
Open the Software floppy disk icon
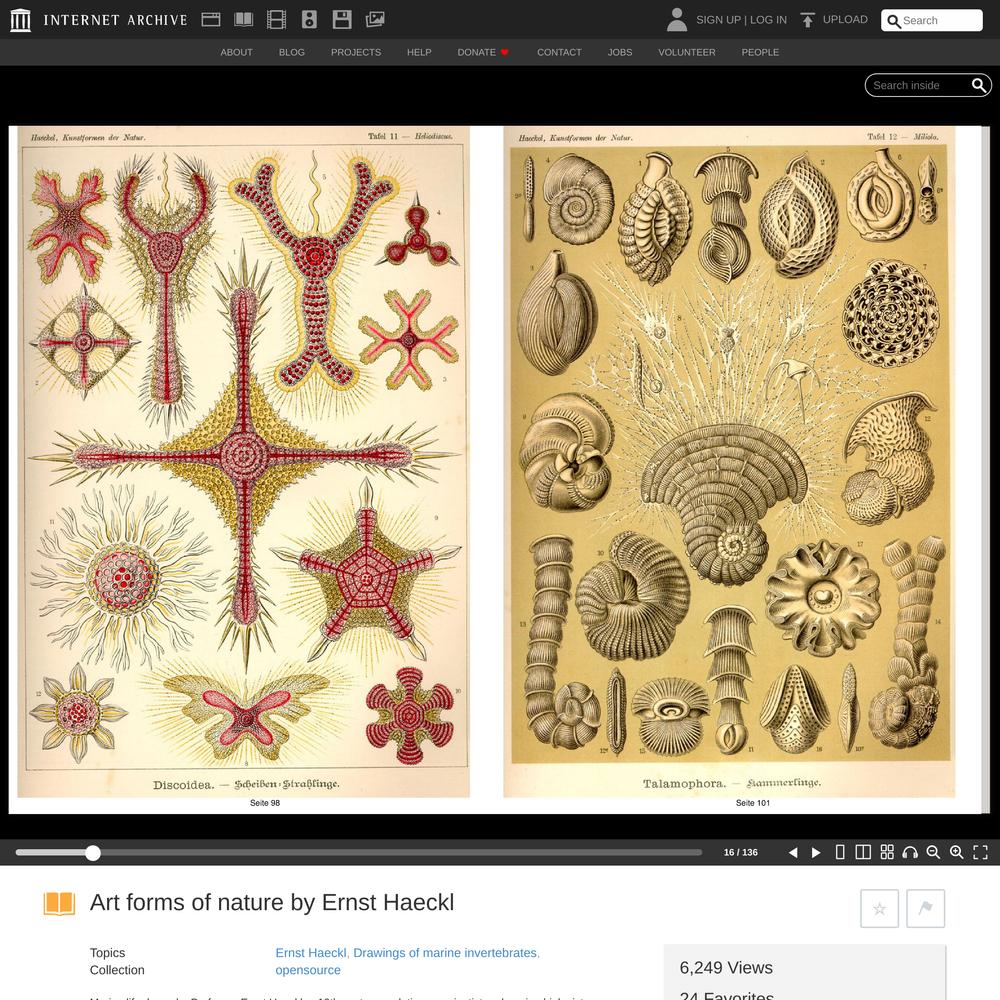[x=342, y=20]
